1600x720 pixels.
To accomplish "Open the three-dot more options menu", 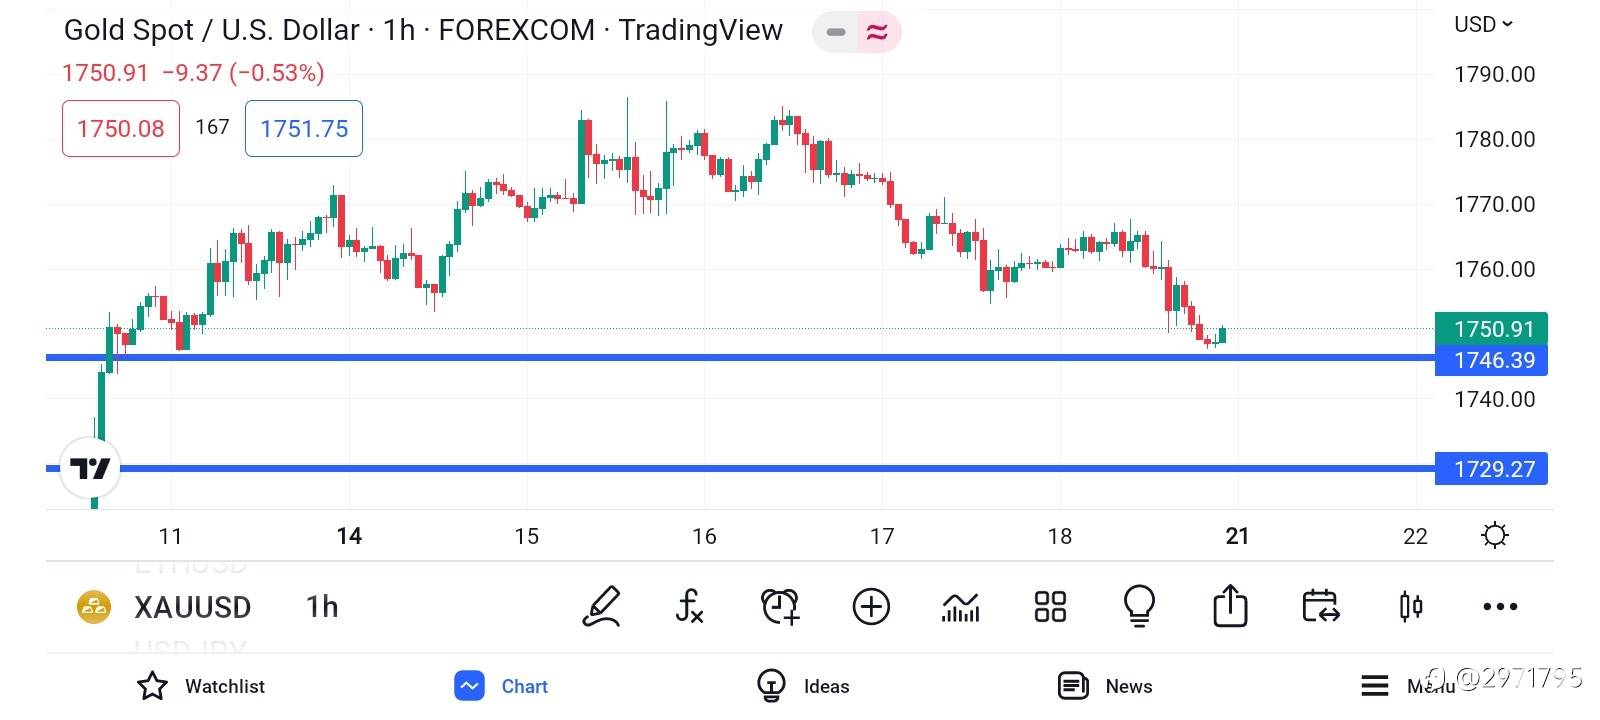I will (x=1500, y=606).
